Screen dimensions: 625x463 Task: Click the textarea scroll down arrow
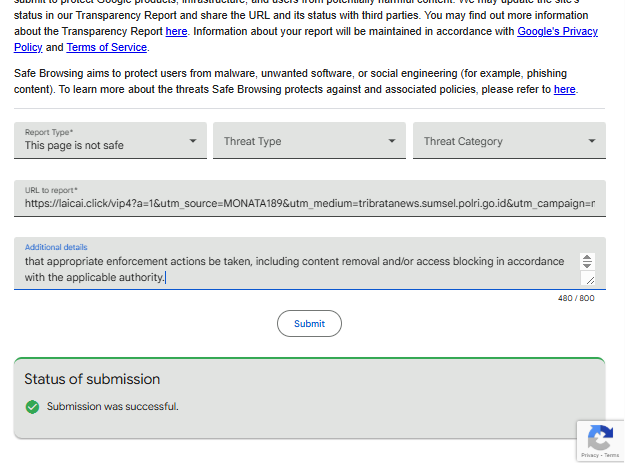coord(587,265)
